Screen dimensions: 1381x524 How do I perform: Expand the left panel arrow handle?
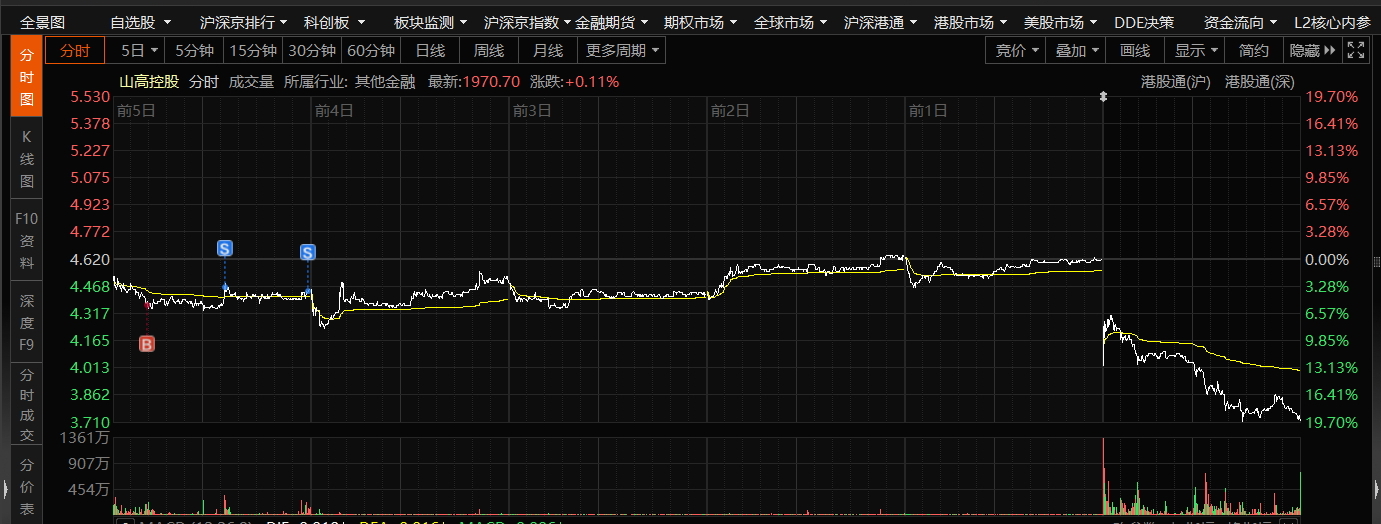(x=4, y=489)
